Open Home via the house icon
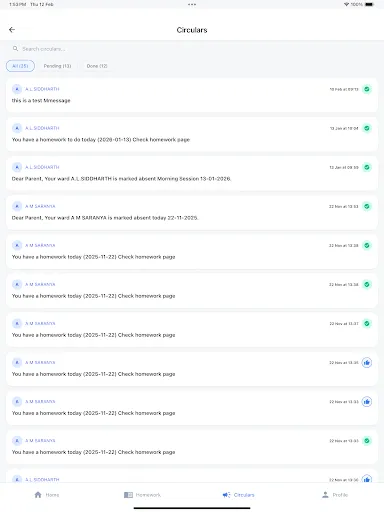Viewport: 384px width, 512px height. [38, 495]
